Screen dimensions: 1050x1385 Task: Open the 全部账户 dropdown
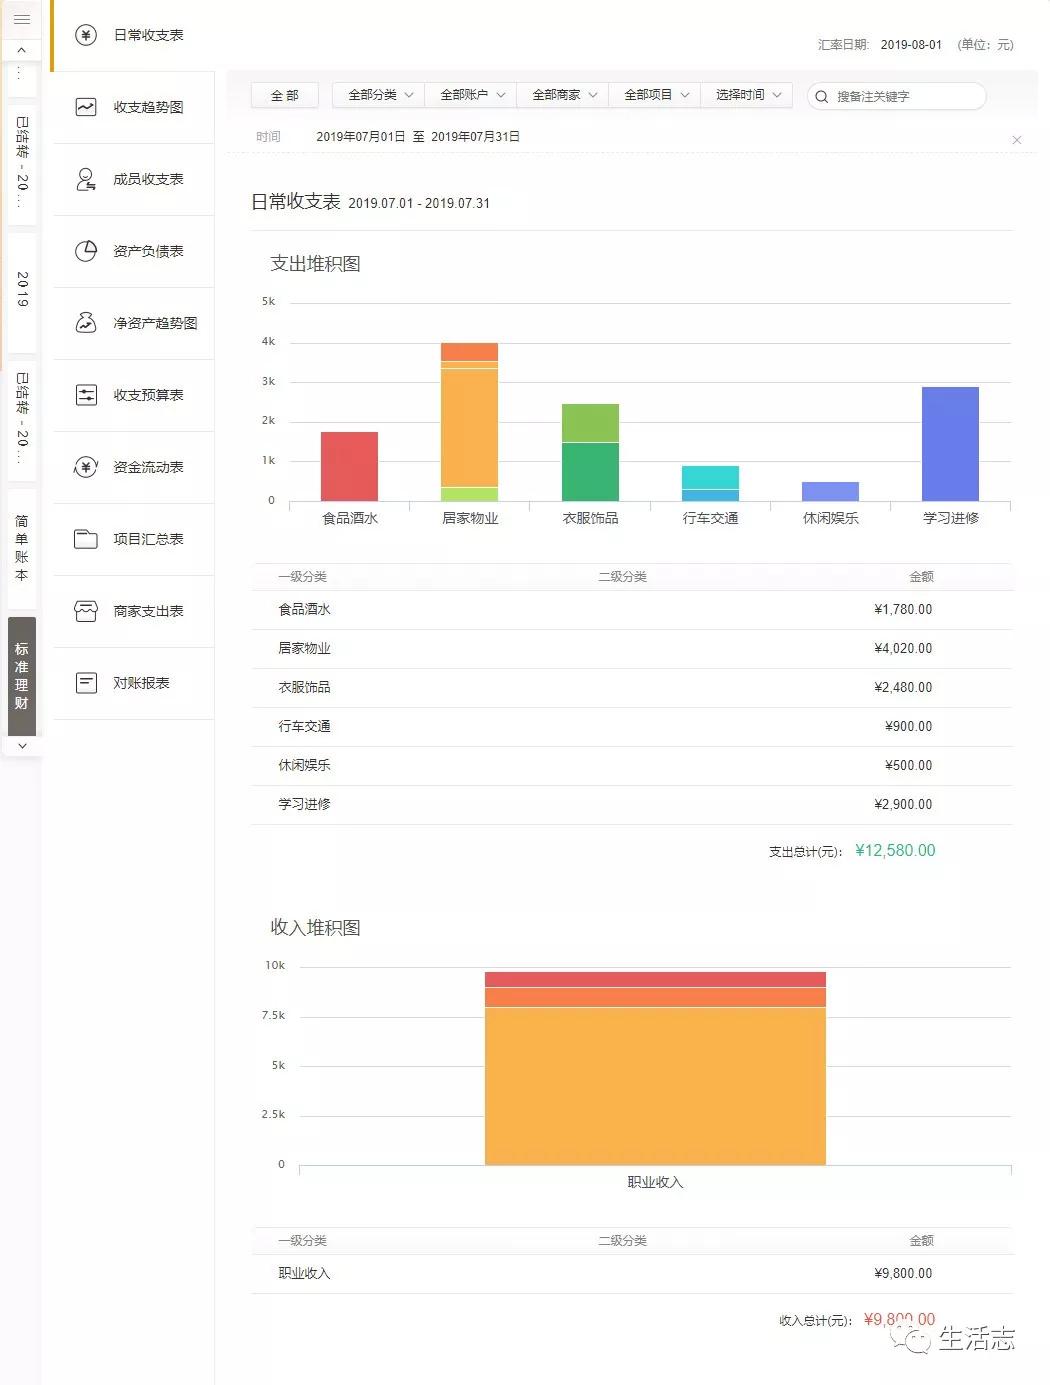click(x=470, y=95)
